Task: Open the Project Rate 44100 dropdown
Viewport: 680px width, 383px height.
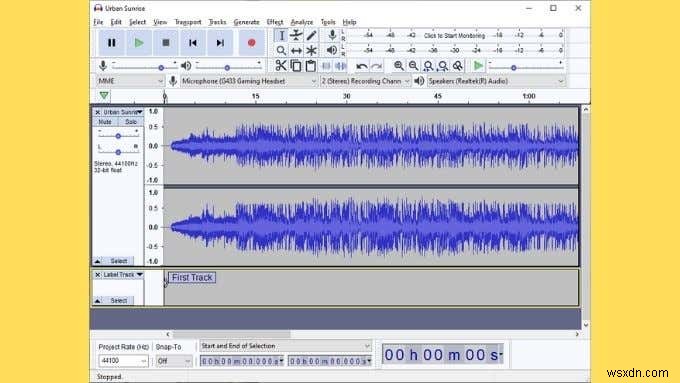Action: 123,361
